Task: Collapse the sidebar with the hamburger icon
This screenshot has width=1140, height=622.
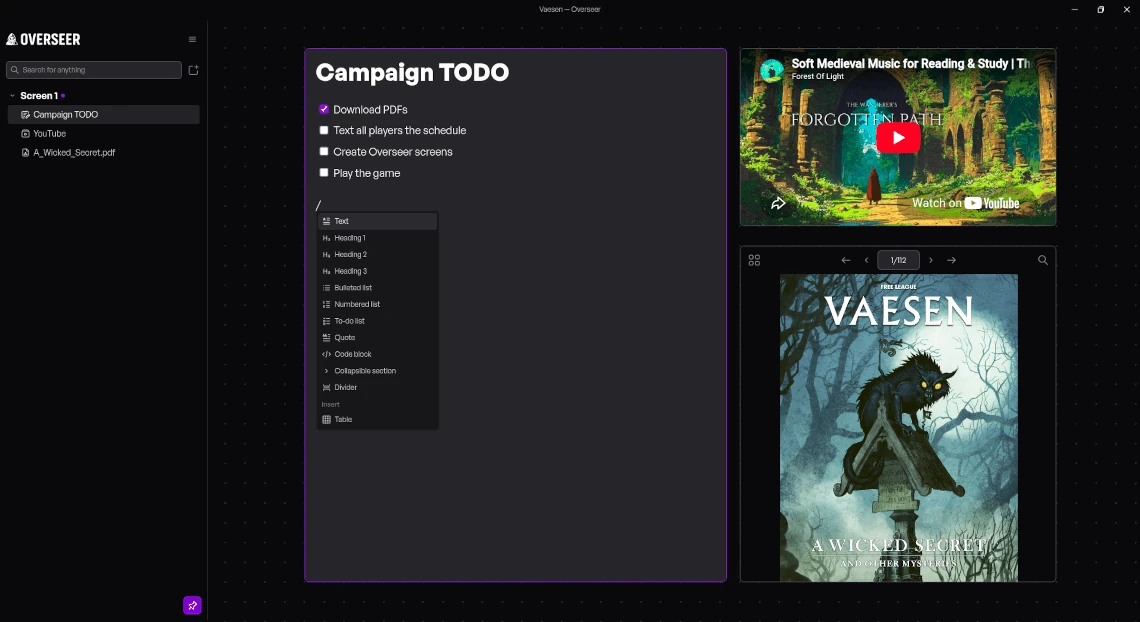Action: pos(192,39)
